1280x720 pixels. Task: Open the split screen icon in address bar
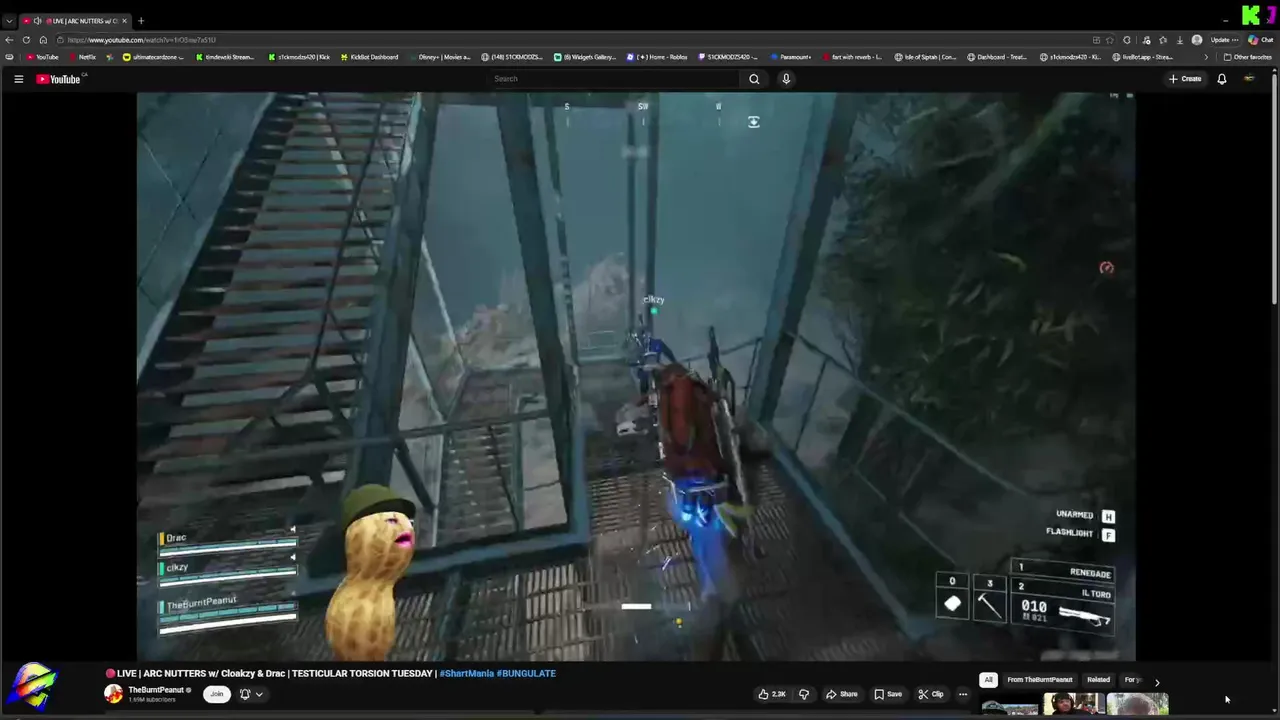click(x=1096, y=40)
